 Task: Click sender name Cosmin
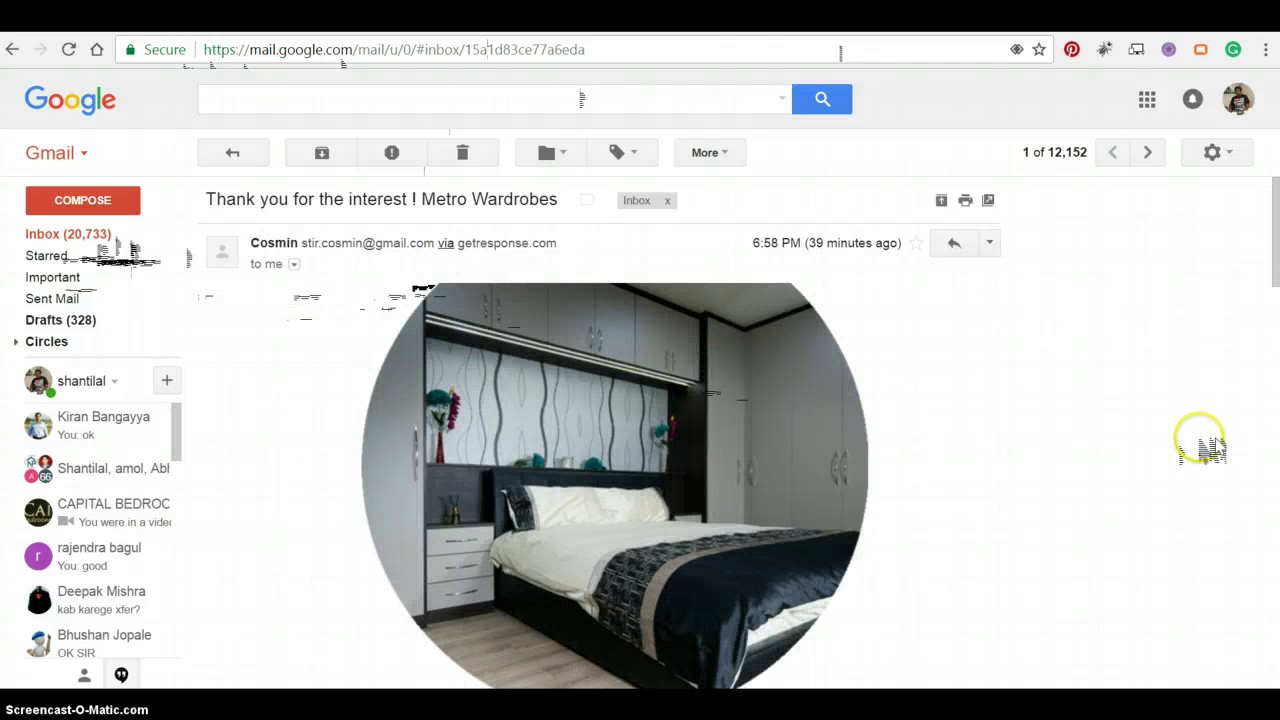pyautogui.click(x=274, y=243)
